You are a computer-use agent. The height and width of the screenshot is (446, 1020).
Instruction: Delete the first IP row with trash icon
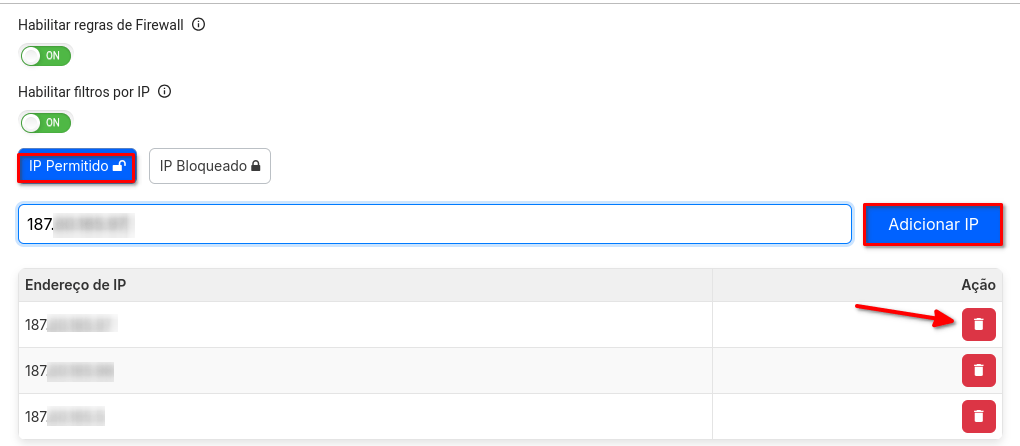tap(978, 324)
